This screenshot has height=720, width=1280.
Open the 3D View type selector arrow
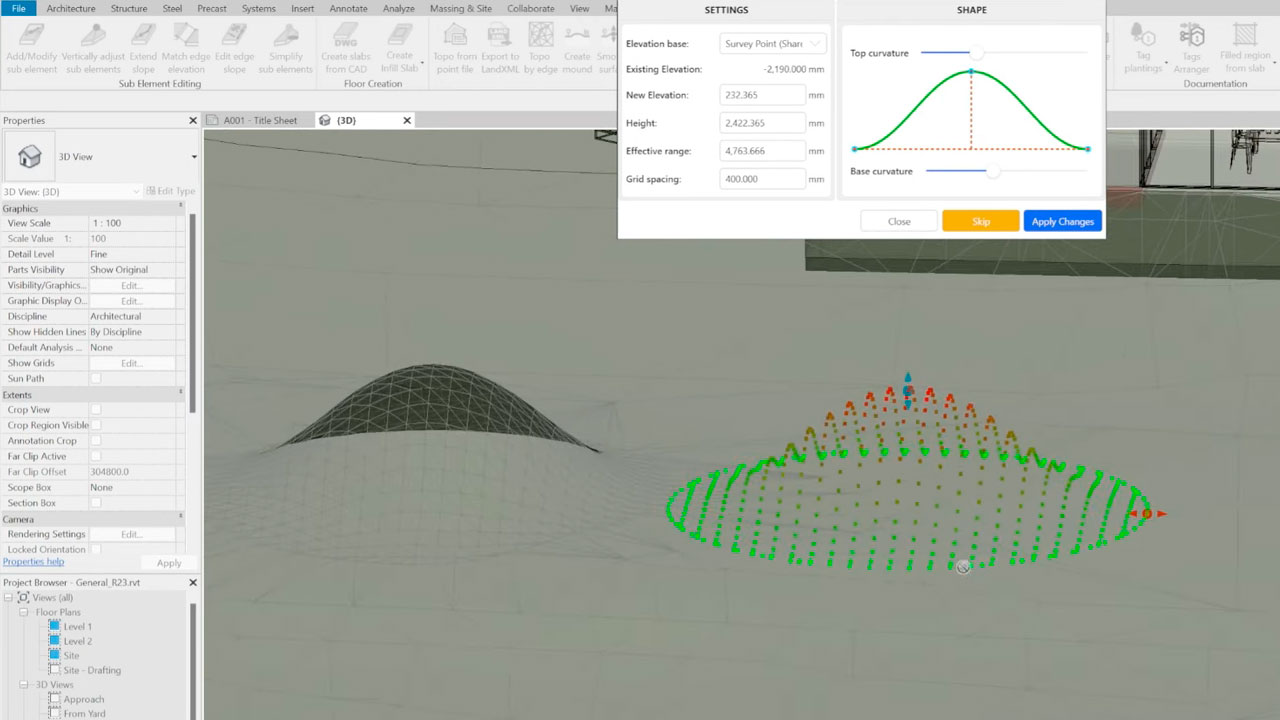pos(194,157)
